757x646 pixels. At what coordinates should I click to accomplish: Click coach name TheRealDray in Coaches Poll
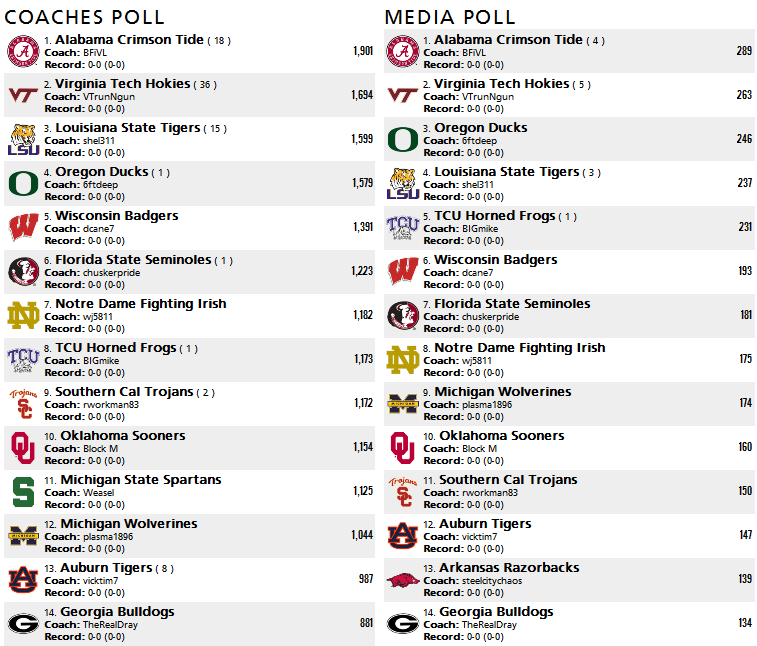[110, 625]
